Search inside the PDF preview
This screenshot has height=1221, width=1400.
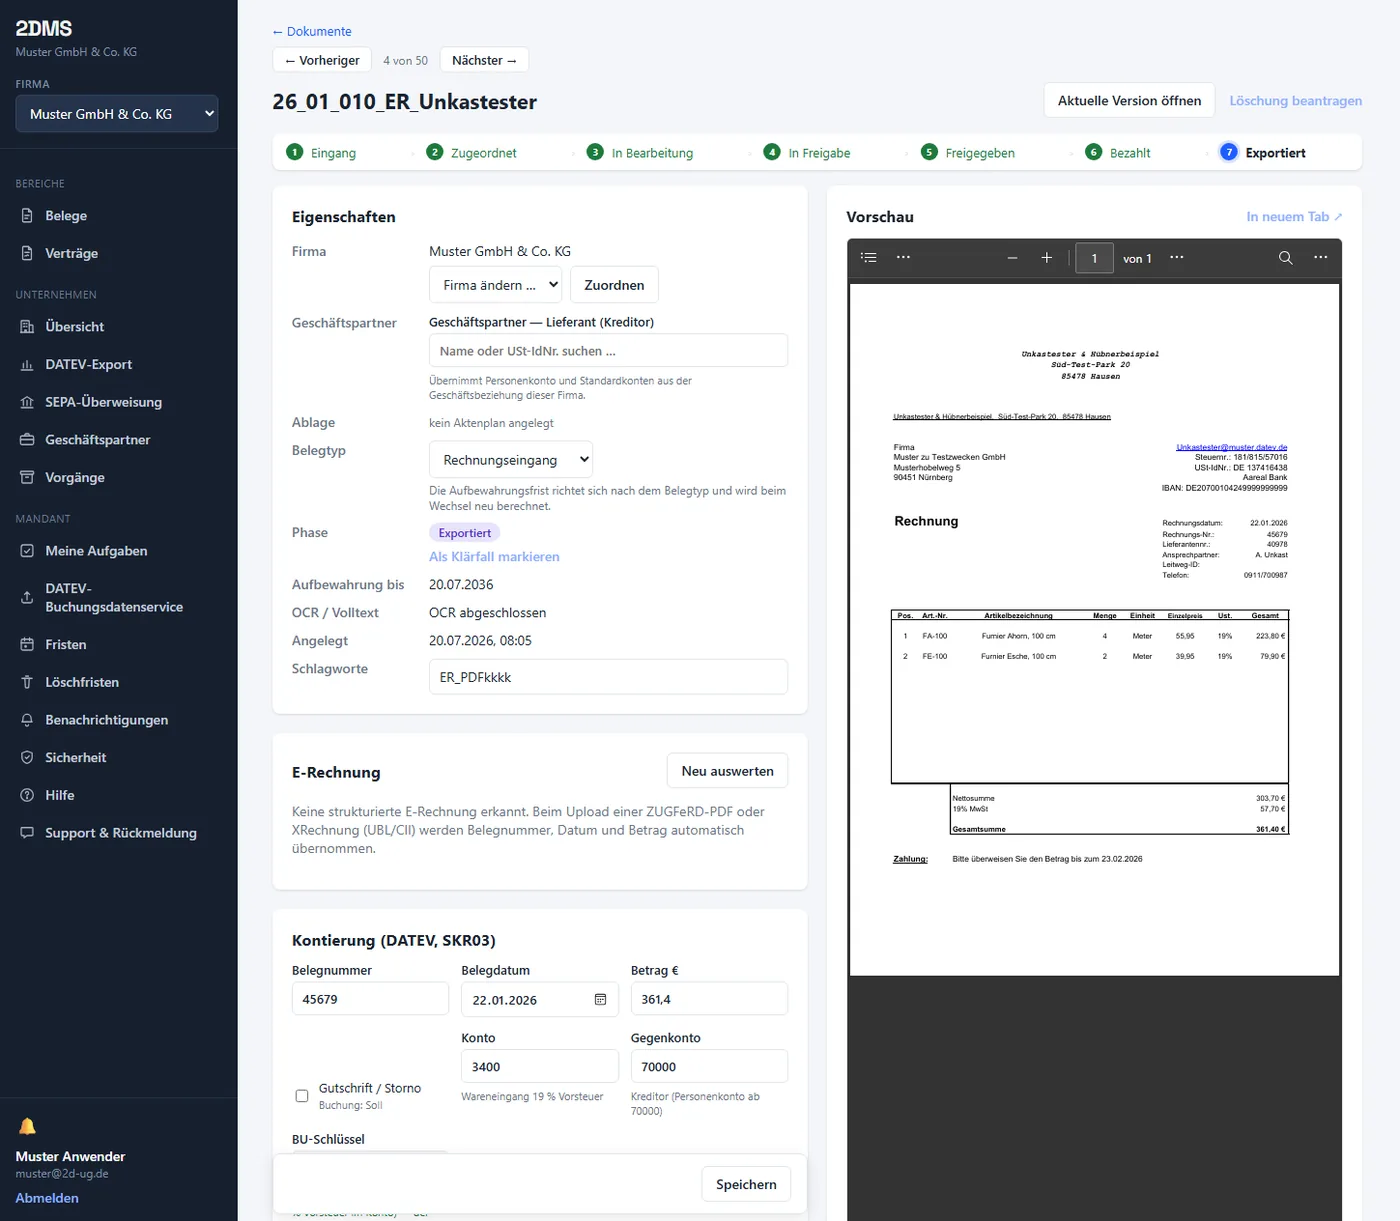pos(1286,258)
